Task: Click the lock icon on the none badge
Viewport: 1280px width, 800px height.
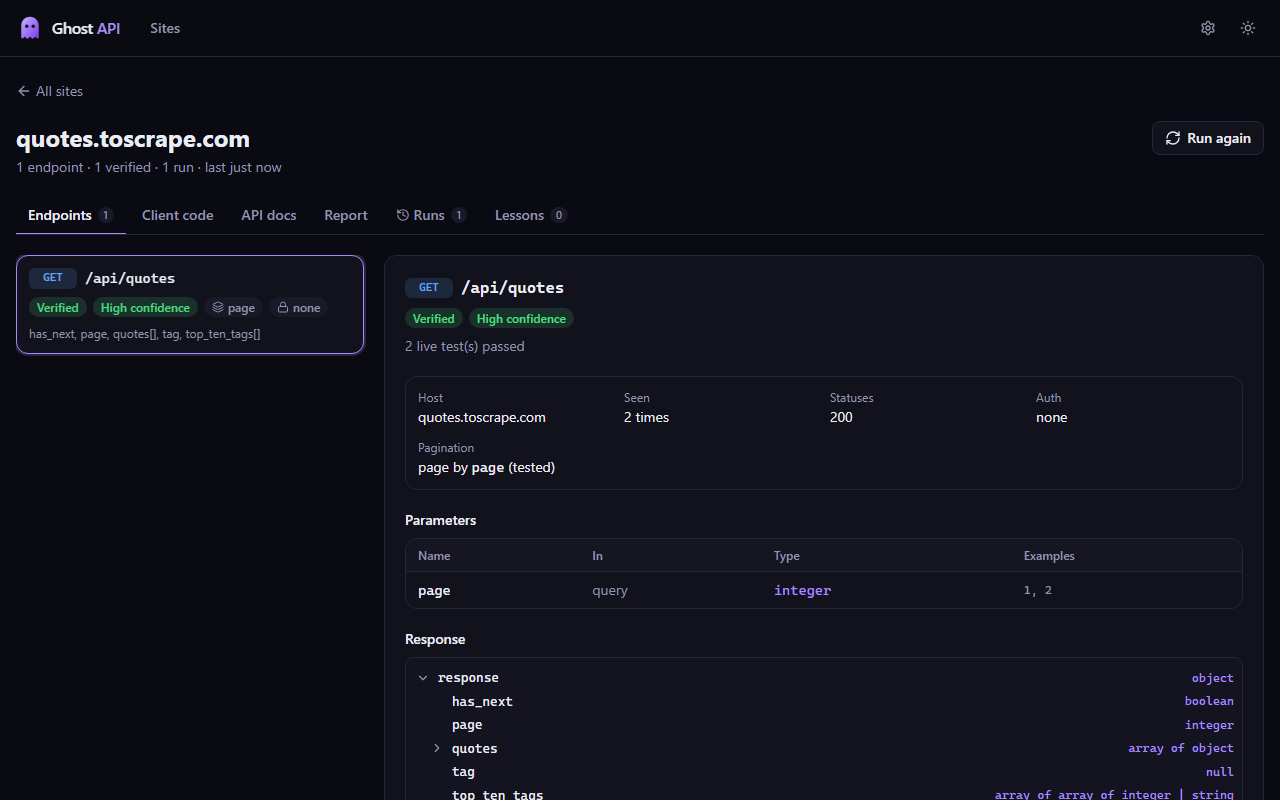Action: point(283,308)
